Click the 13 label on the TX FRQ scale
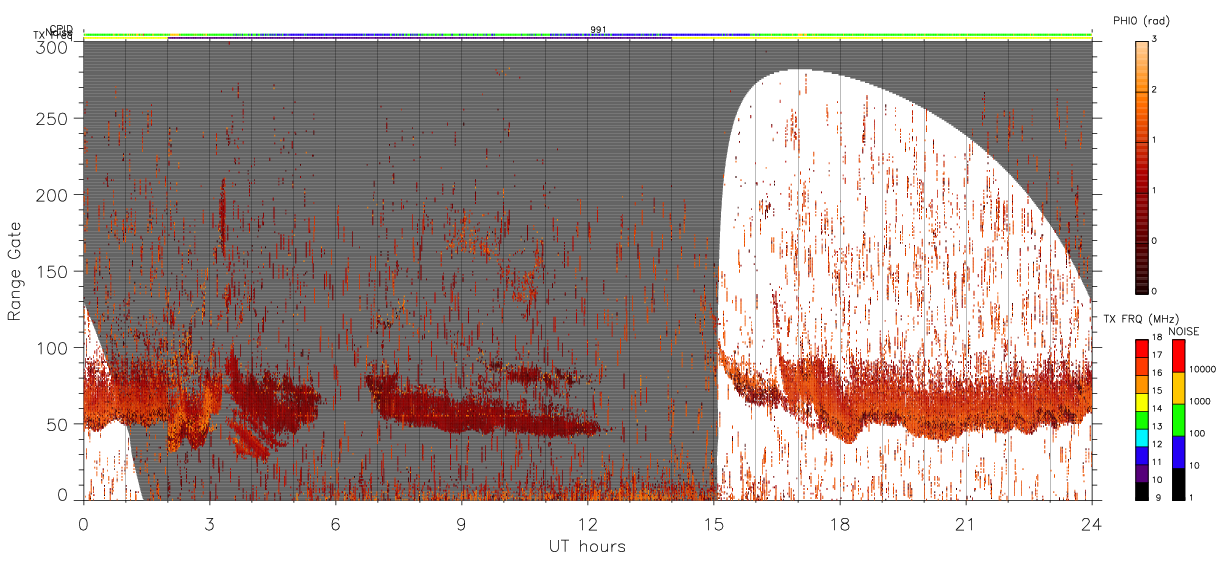Image resolution: width=1228 pixels, height=567 pixels. [x=1155, y=427]
